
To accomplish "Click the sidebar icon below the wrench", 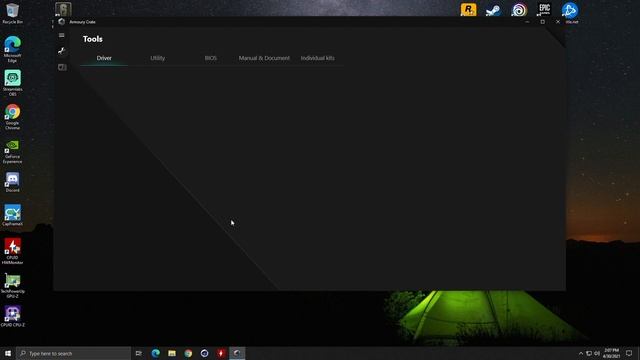I will coord(62,67).
